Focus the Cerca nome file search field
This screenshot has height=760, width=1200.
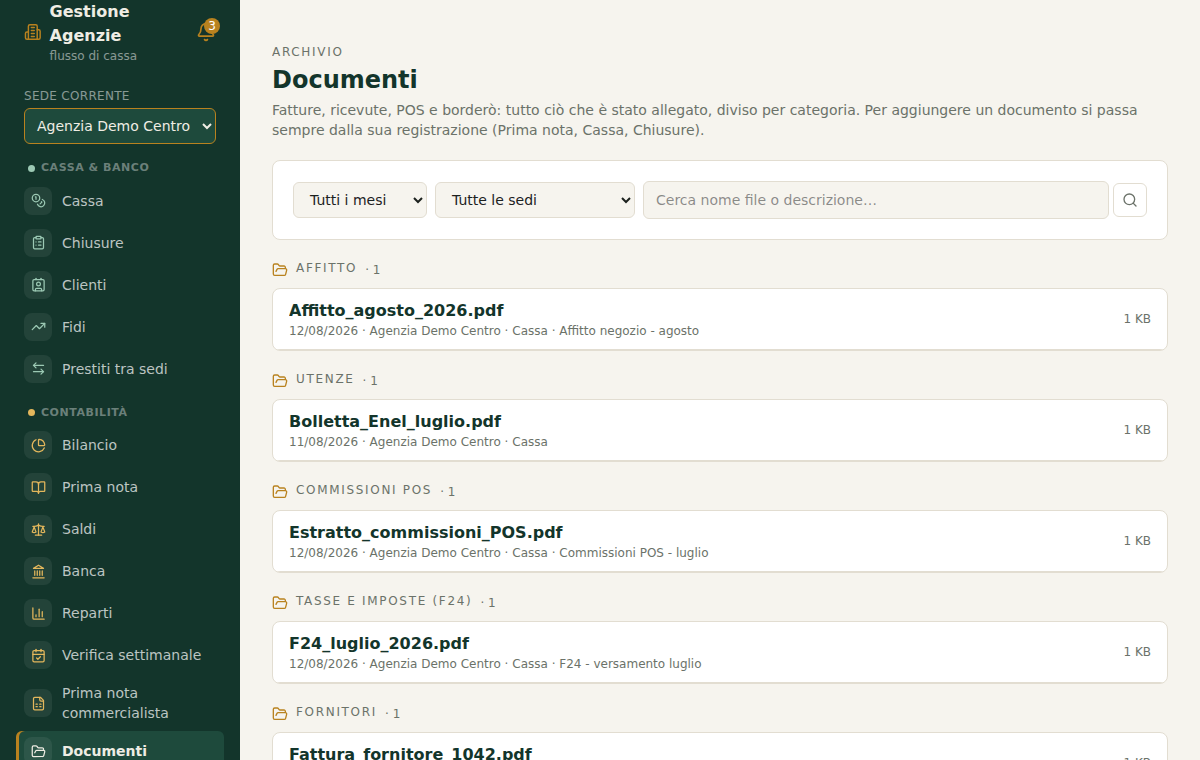point(876,200)
